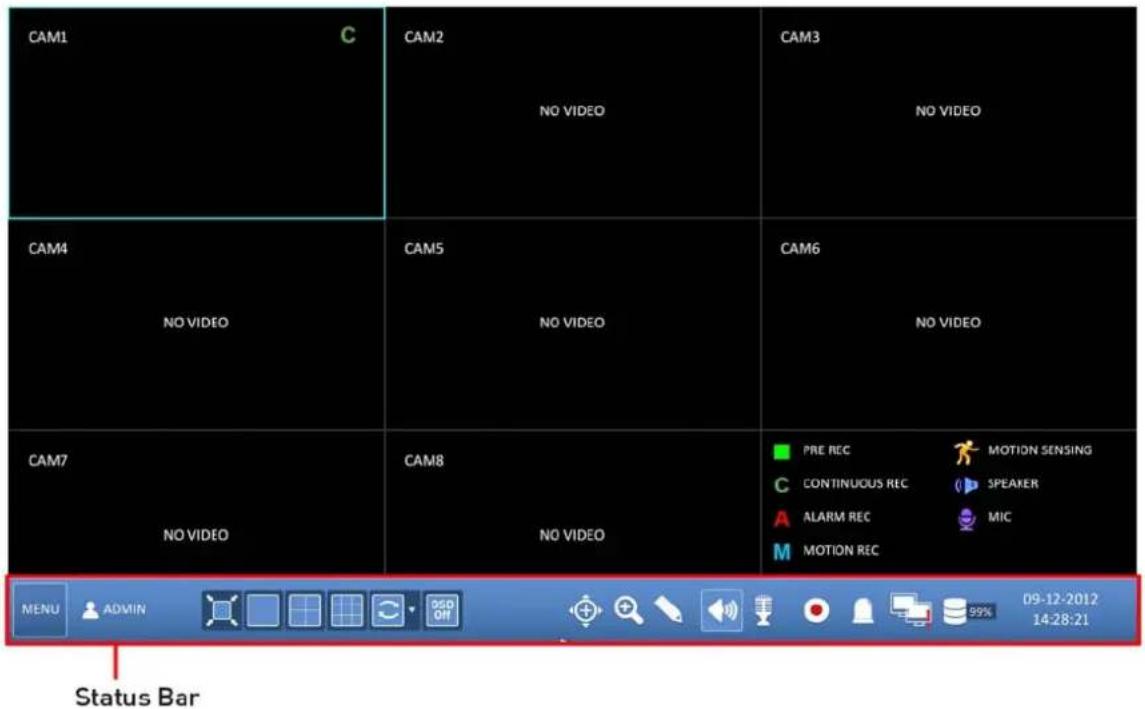Open the MENU button in status bar
The image size is (1145, 709).
point(40,610)
